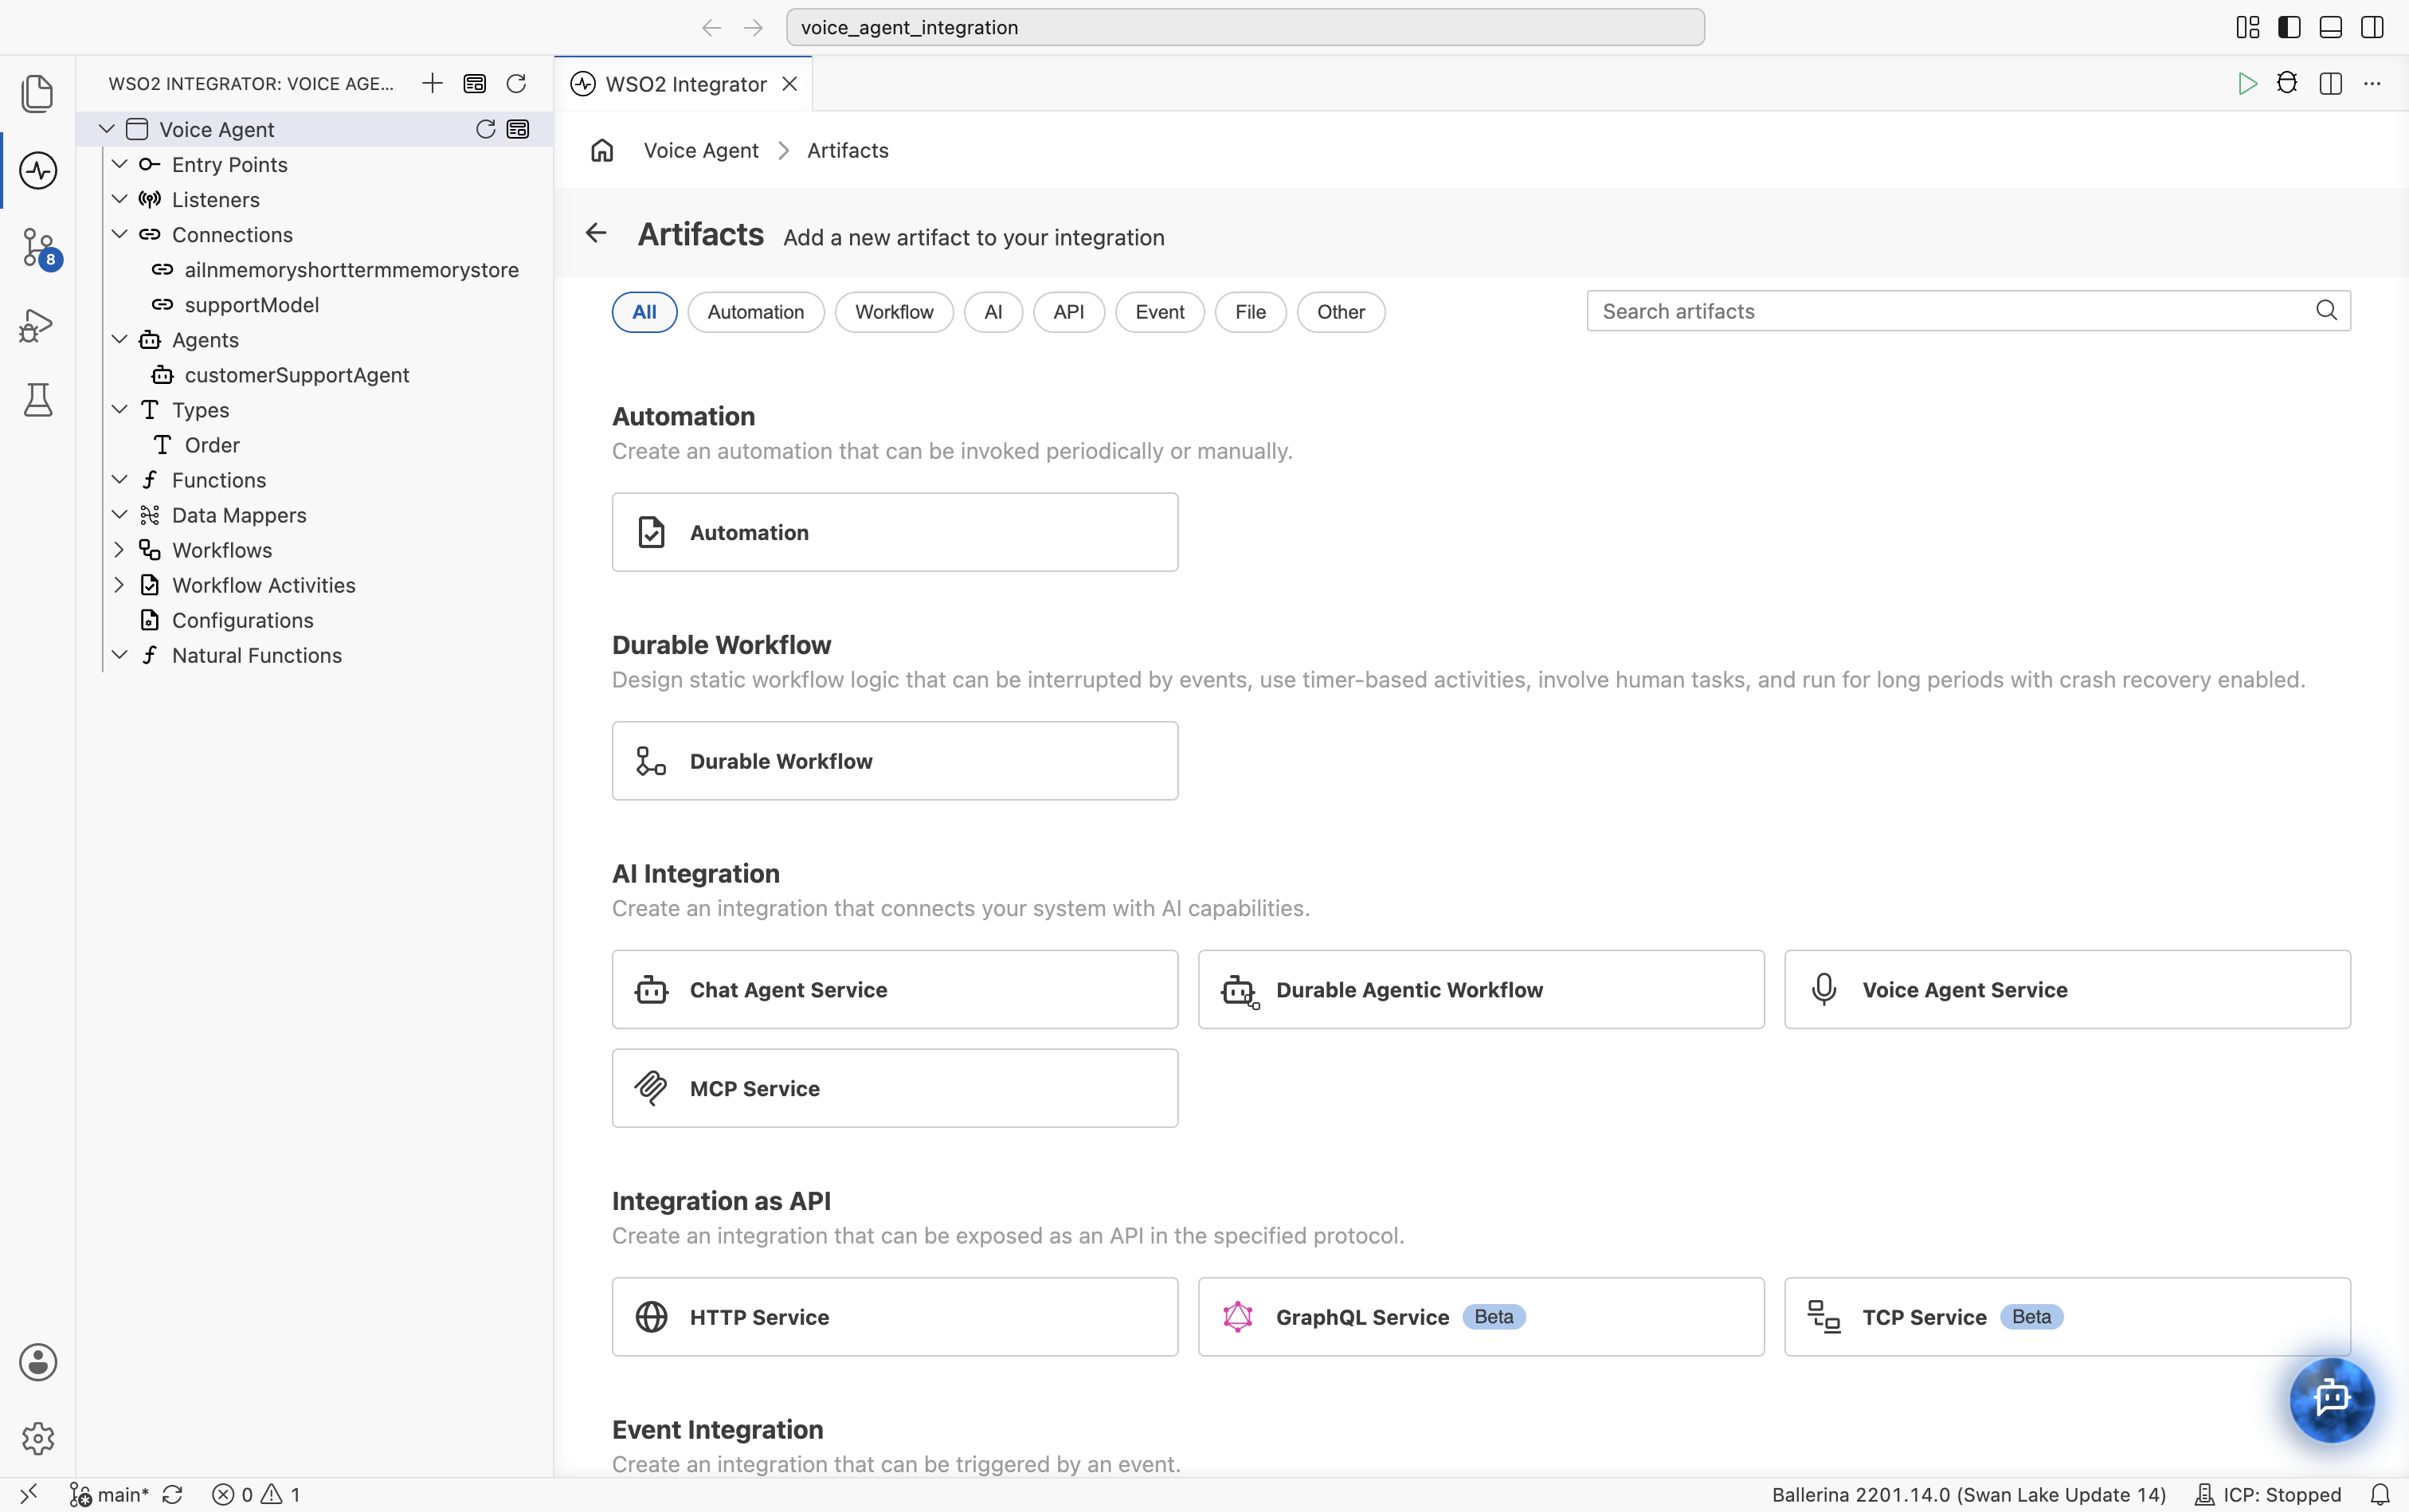This screenshot has height=1512, width=2409.
Task: Click the voice_agent_integration command center bar
Action: coord(1245,27)
